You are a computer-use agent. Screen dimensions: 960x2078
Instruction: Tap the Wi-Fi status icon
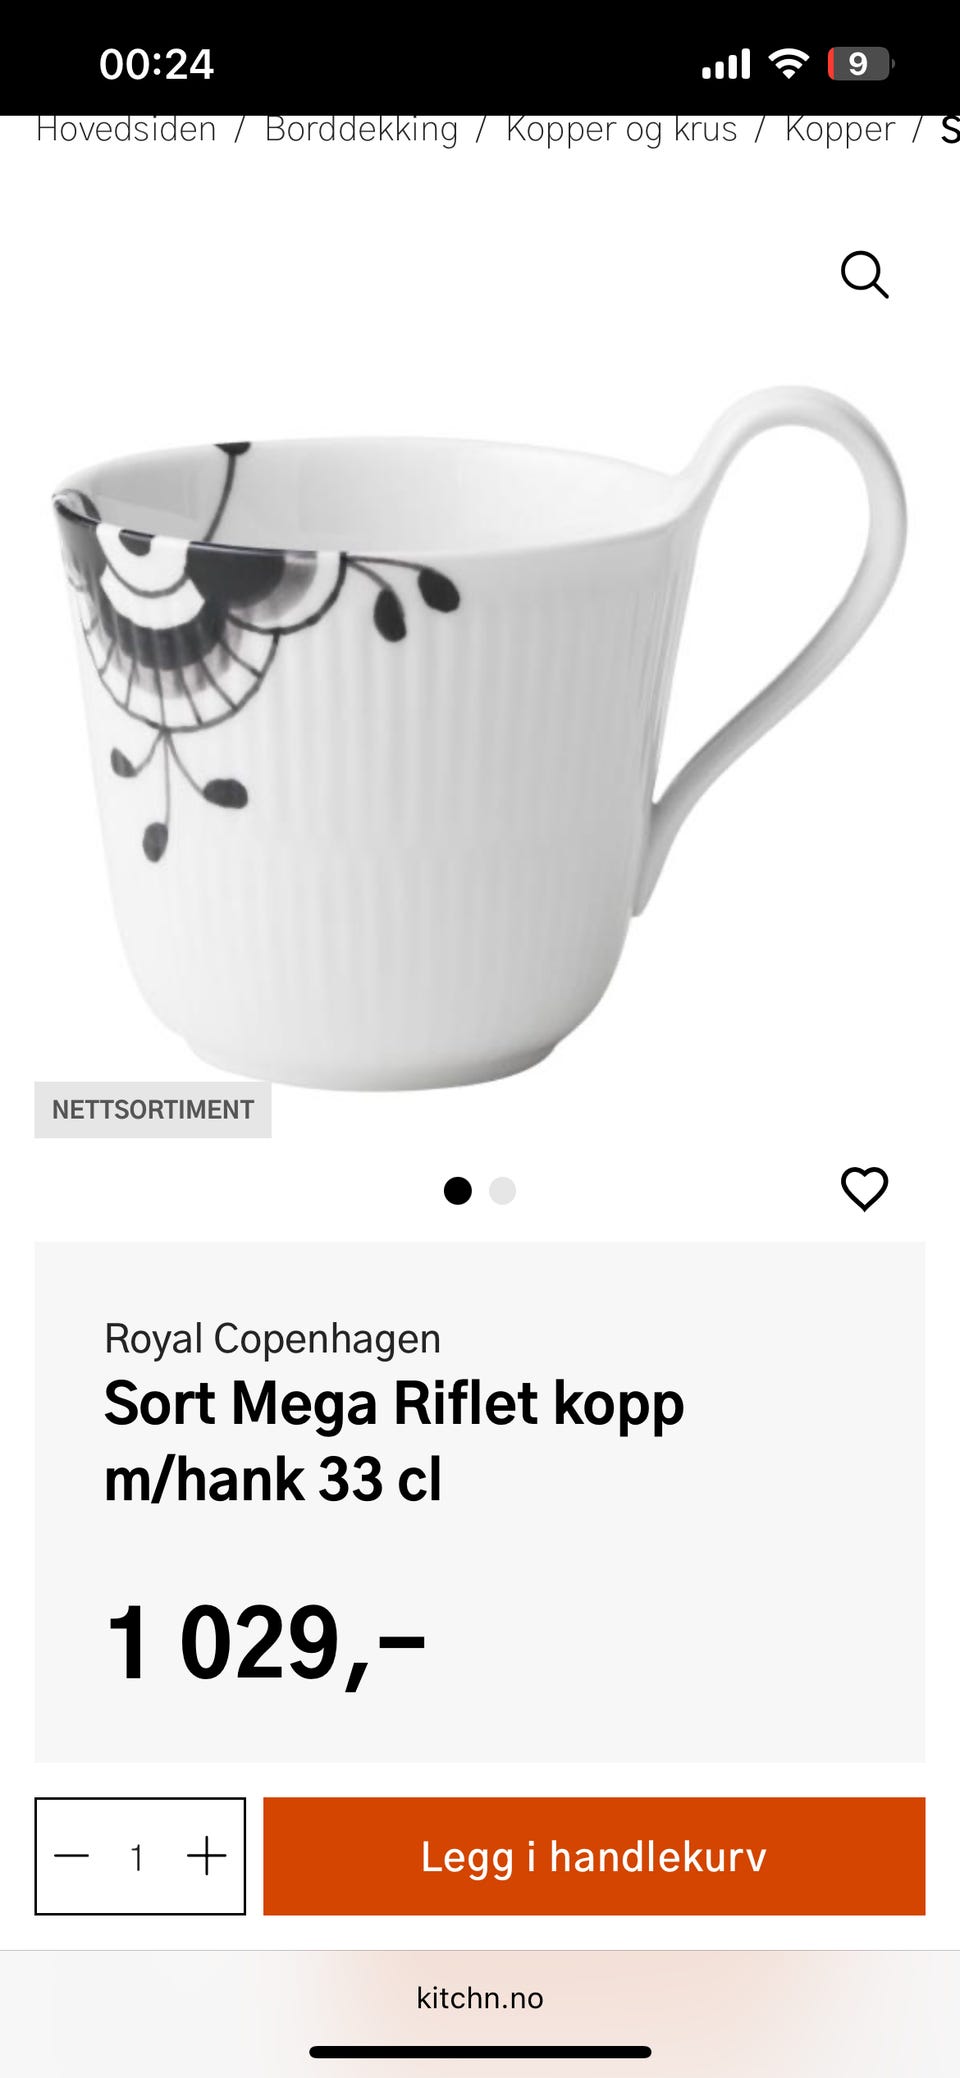pos(789,64)
